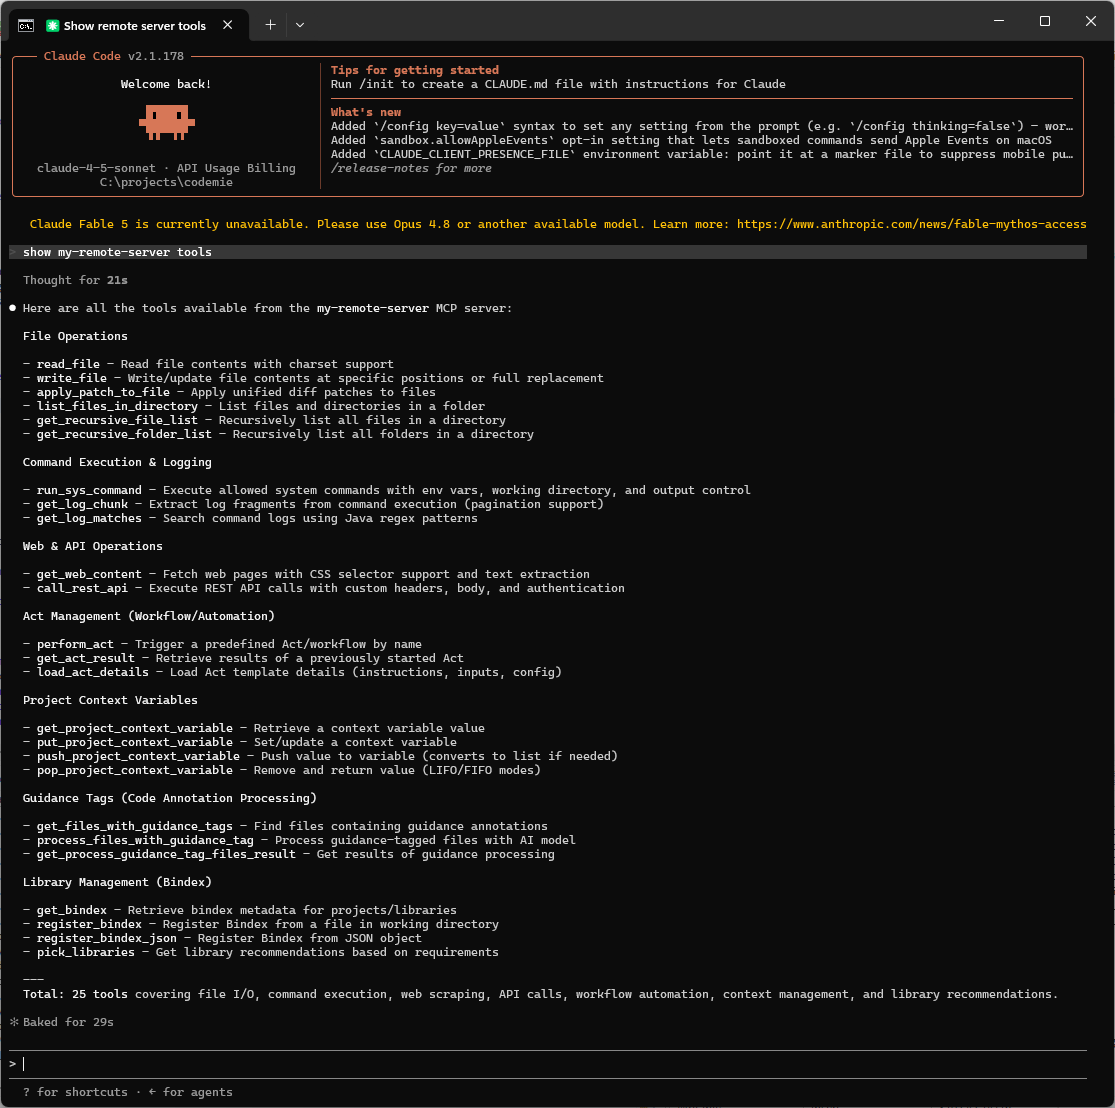This screenshot has width=1115, height=1108.
Task: Click '← for agents' hint
Action: (191, 1092)
